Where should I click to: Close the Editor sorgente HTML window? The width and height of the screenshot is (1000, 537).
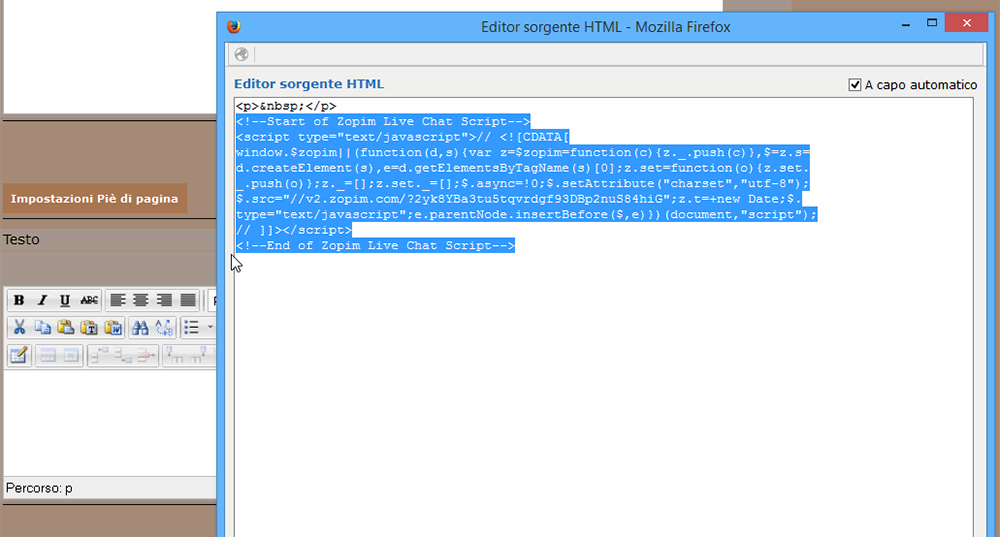click(x=967, y=23)
